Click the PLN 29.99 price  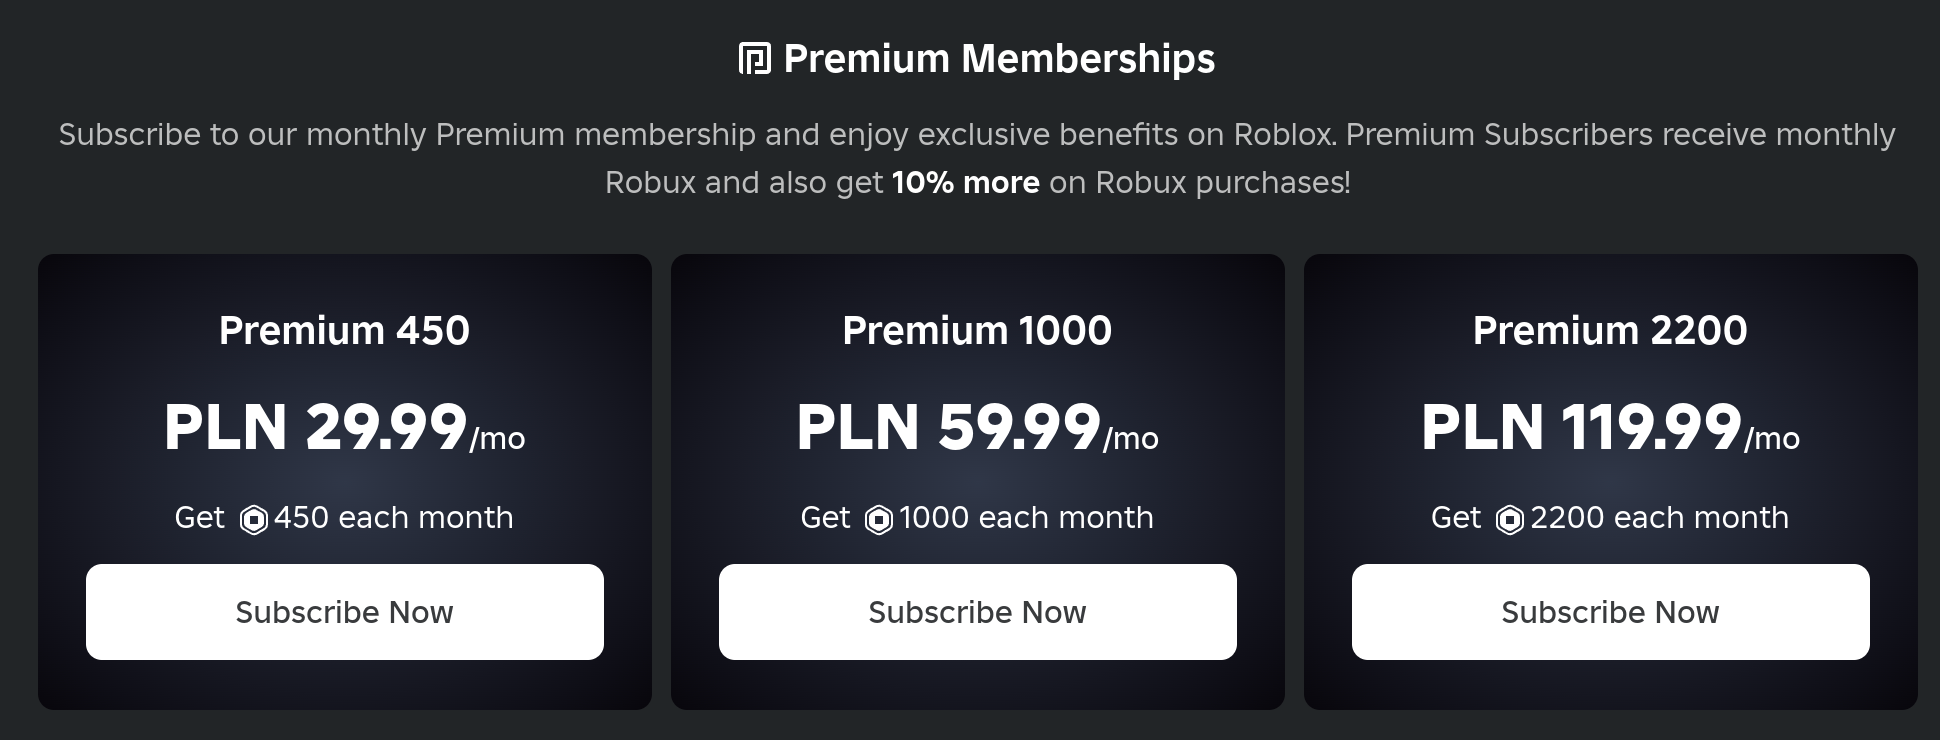tap(316, 428)
